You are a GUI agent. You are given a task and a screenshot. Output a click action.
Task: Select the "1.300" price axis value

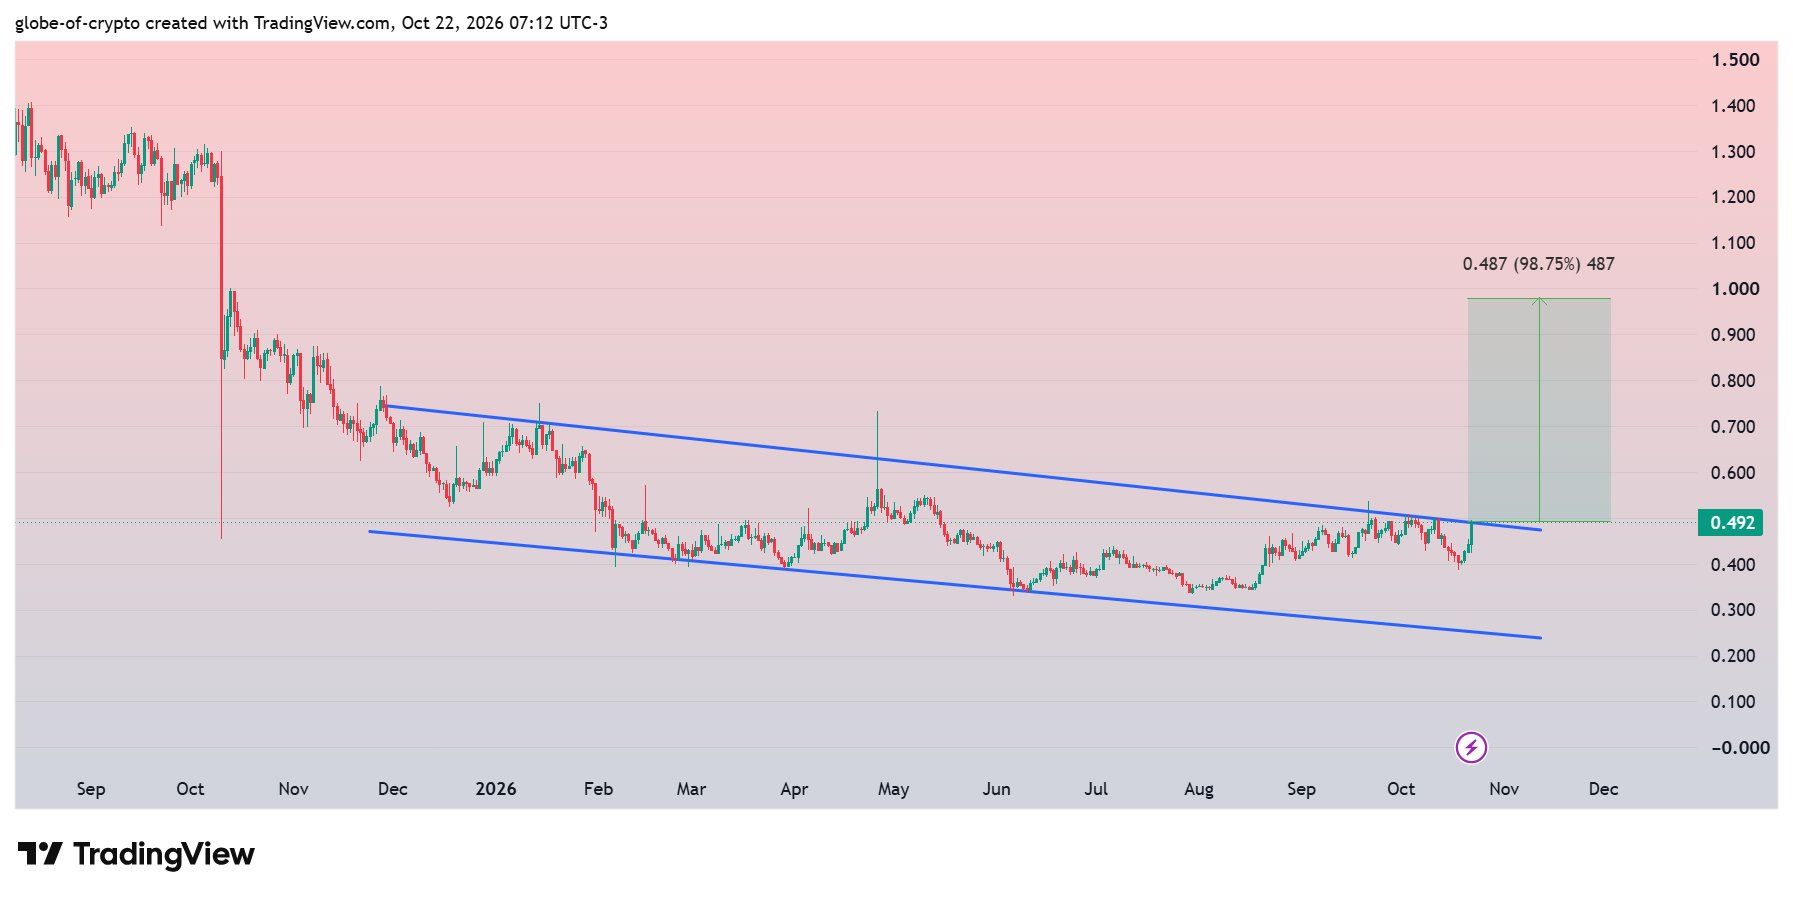pyautogui.click(x=1735, y=152)
